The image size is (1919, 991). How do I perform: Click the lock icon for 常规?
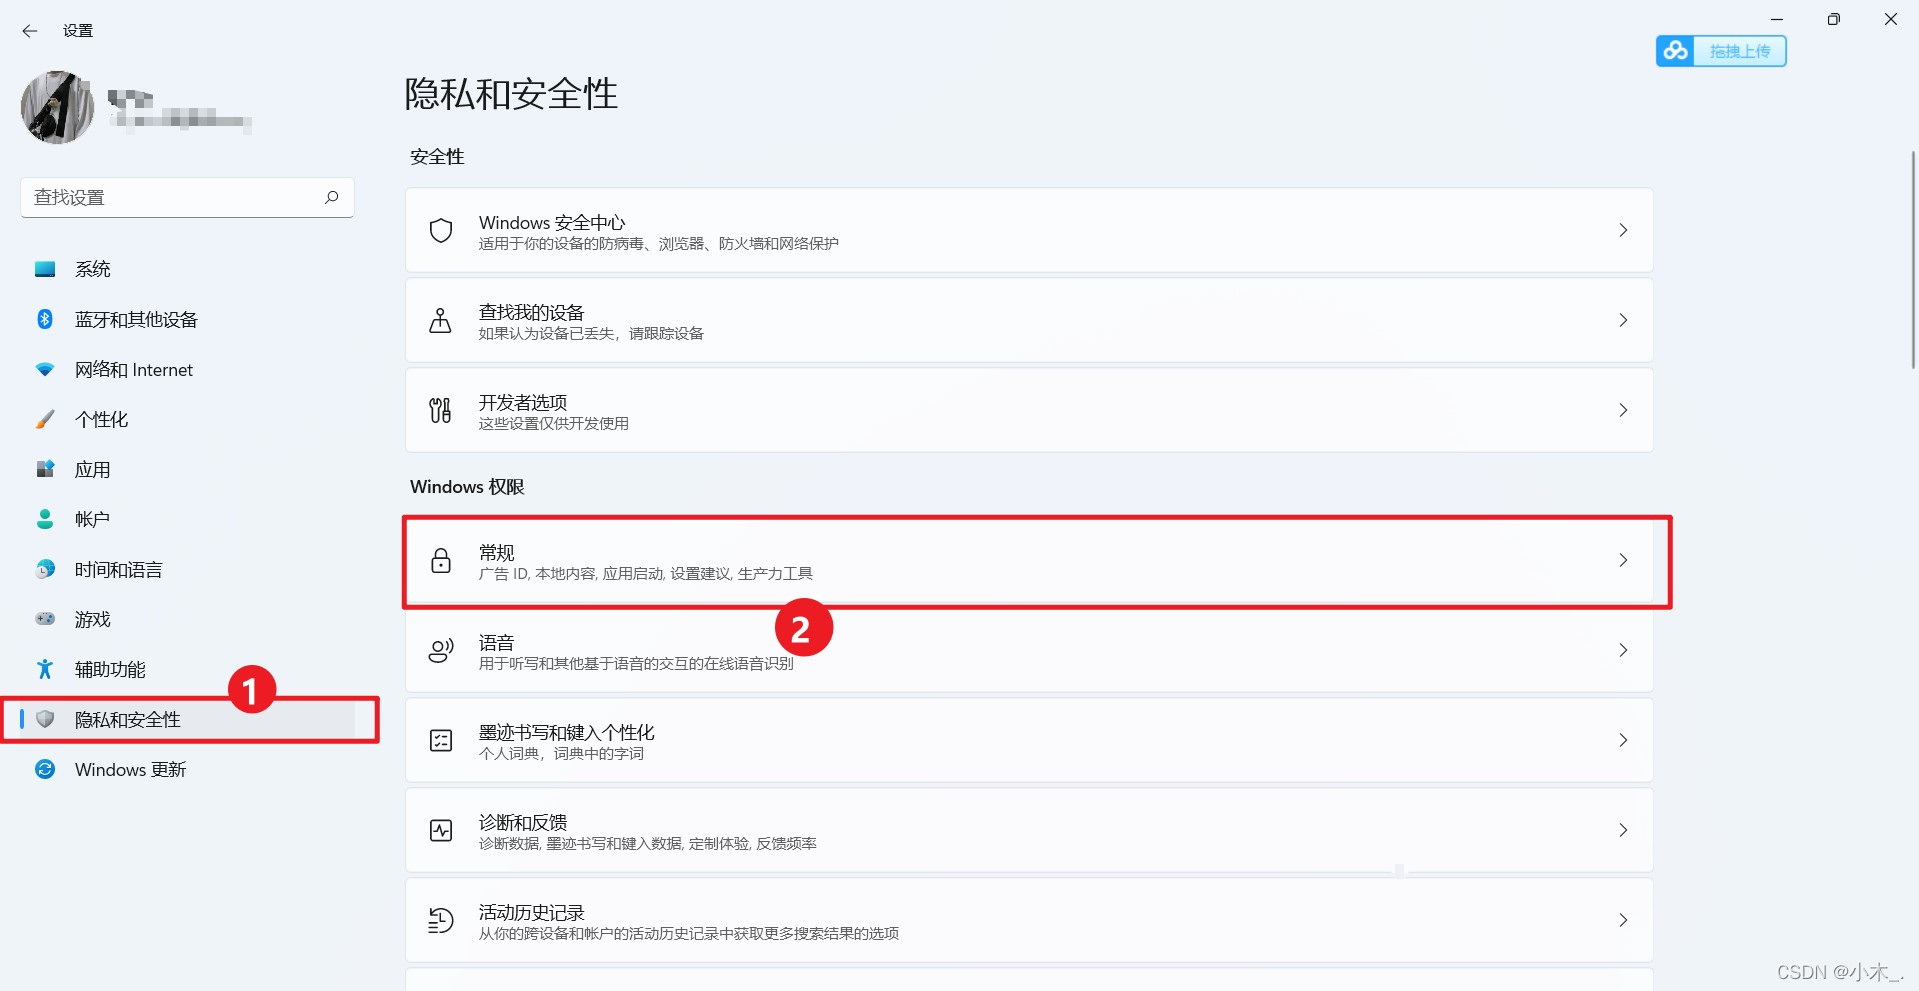pos(441,560)
